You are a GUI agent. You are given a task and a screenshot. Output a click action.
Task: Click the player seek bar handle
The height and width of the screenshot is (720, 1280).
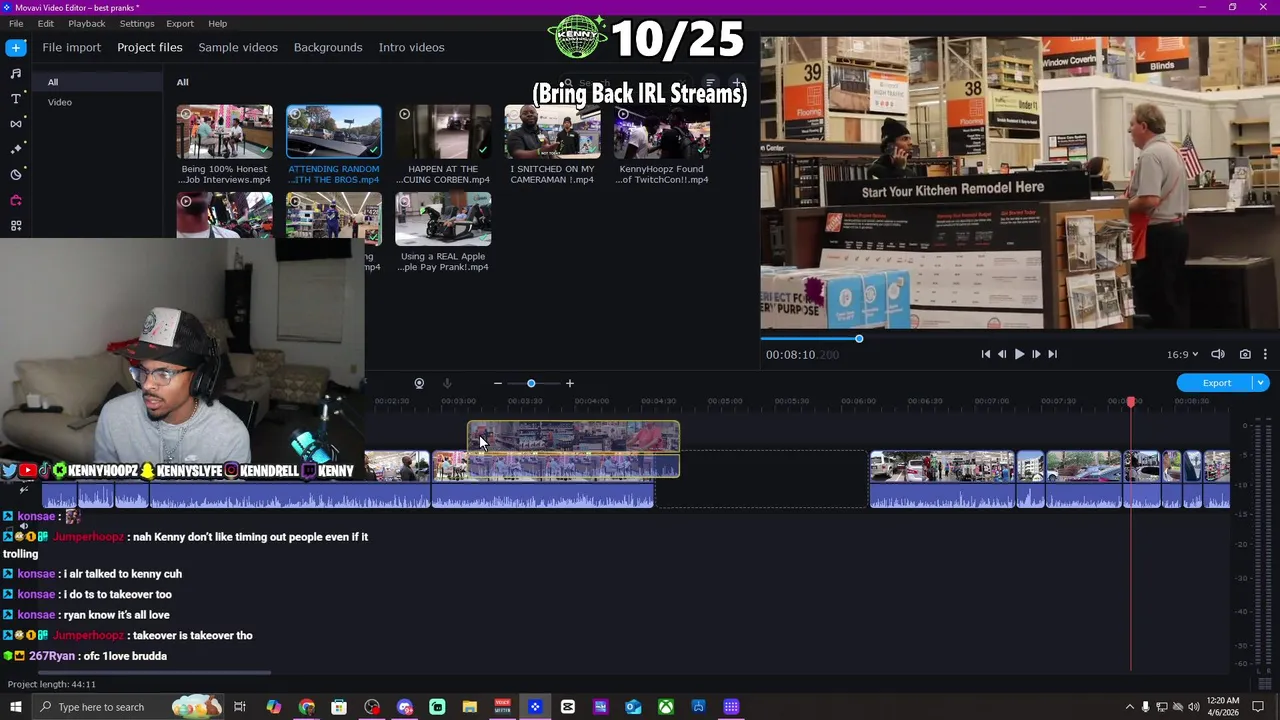(x=859, y=339)
